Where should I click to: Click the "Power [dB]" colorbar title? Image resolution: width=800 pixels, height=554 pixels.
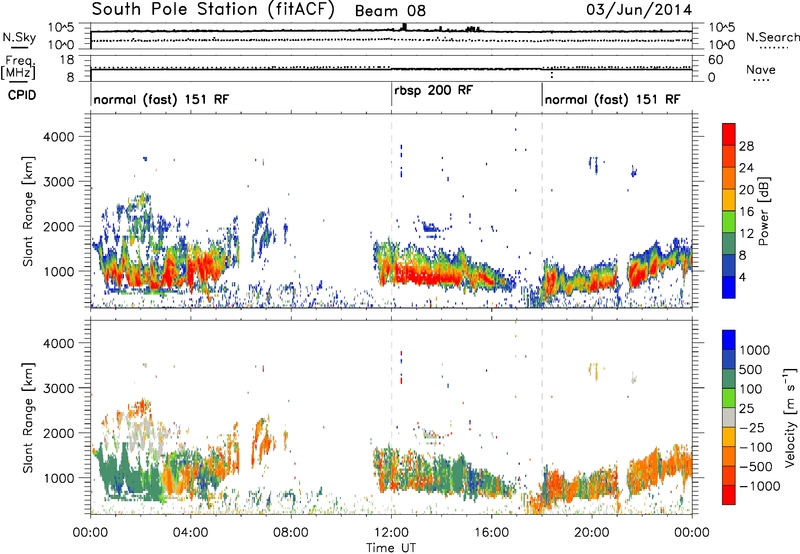point(763,211)
